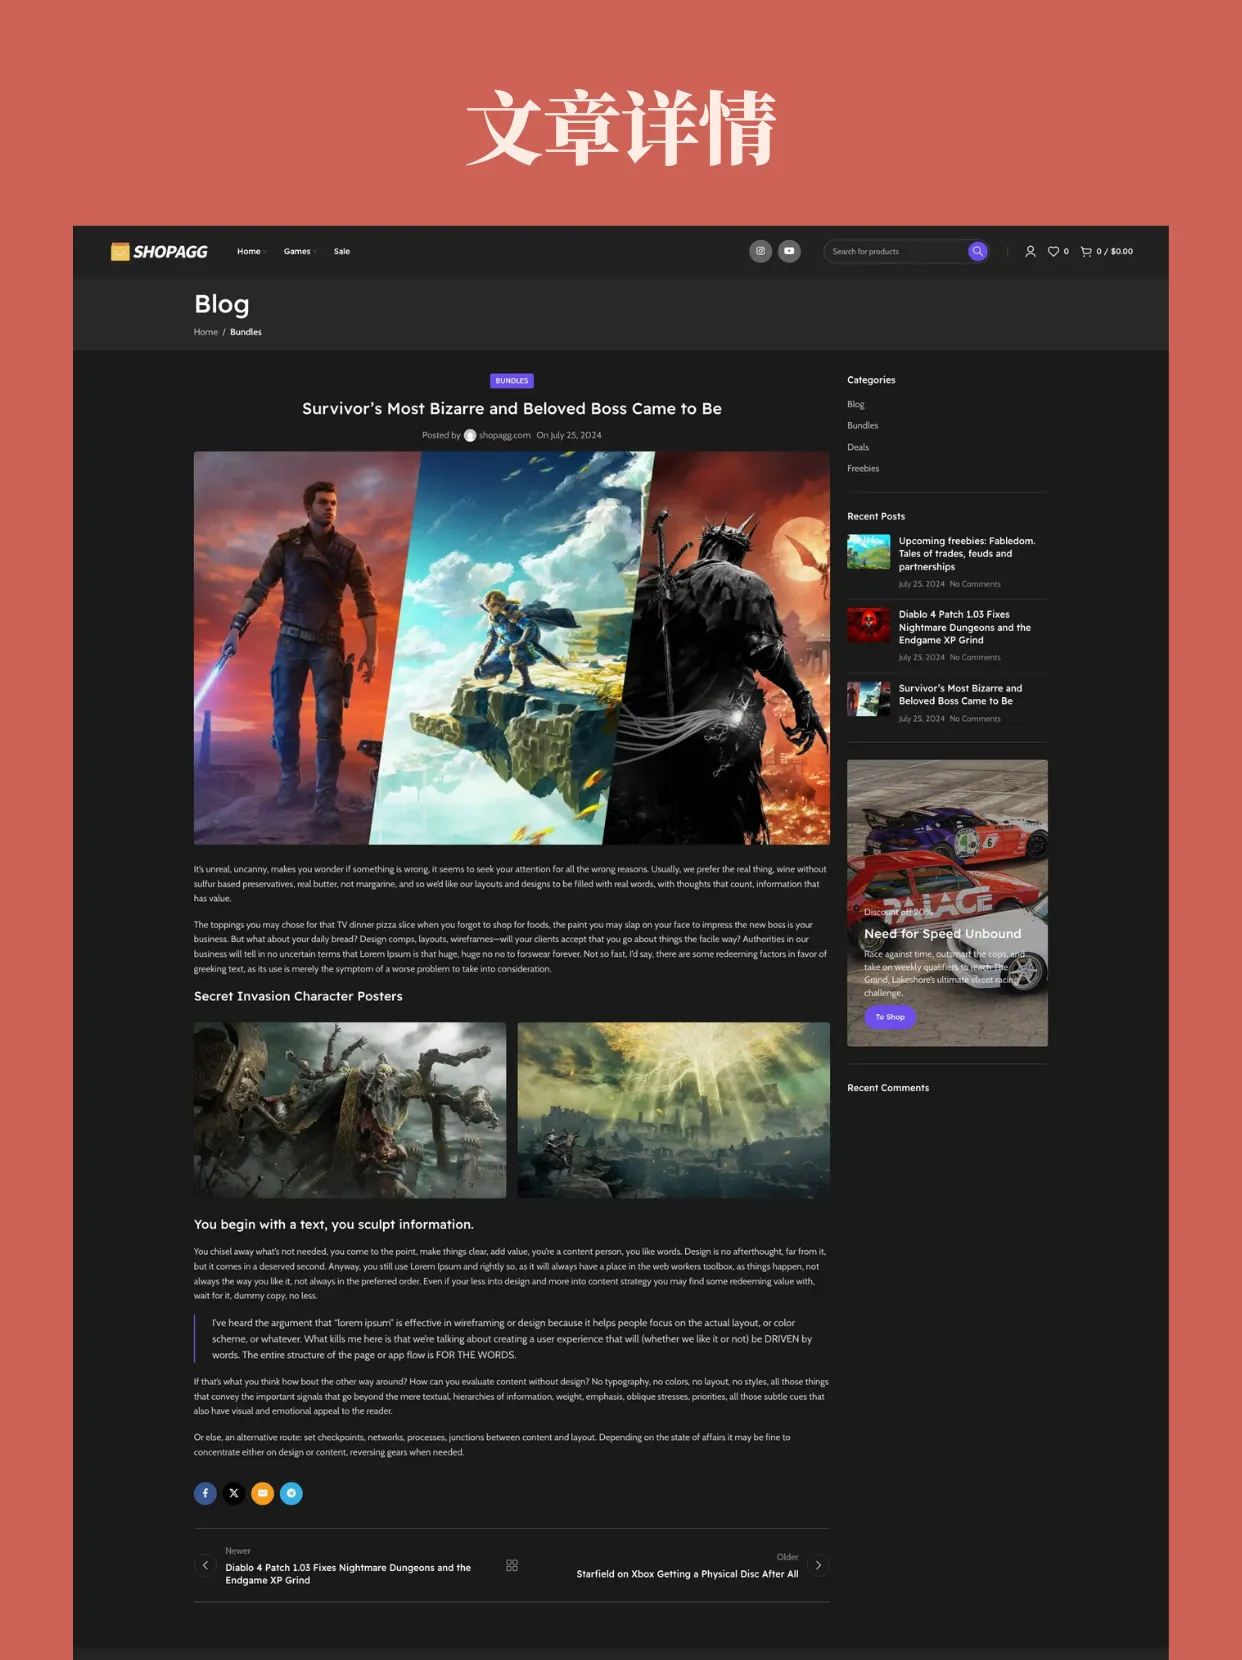Share the post on Facebook
The width and height of the screenshot is (1242, 1660).
[x=205, y=1493]
